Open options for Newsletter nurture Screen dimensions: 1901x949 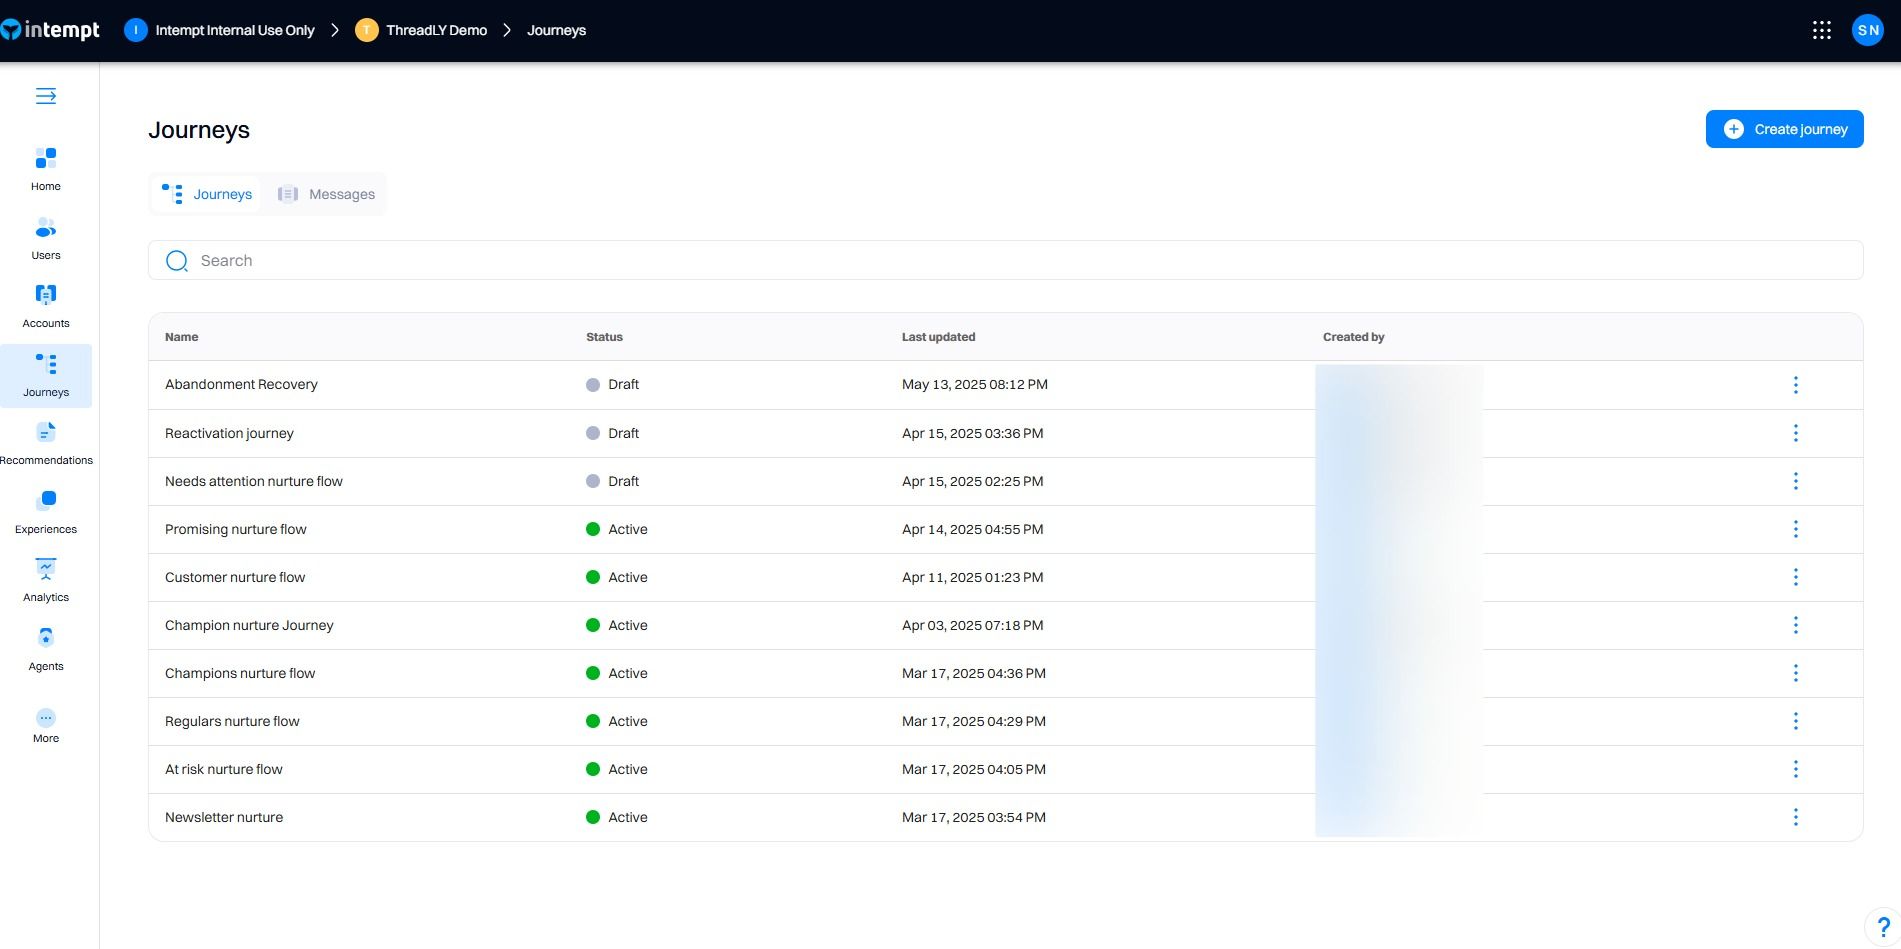pos(1796,817)
